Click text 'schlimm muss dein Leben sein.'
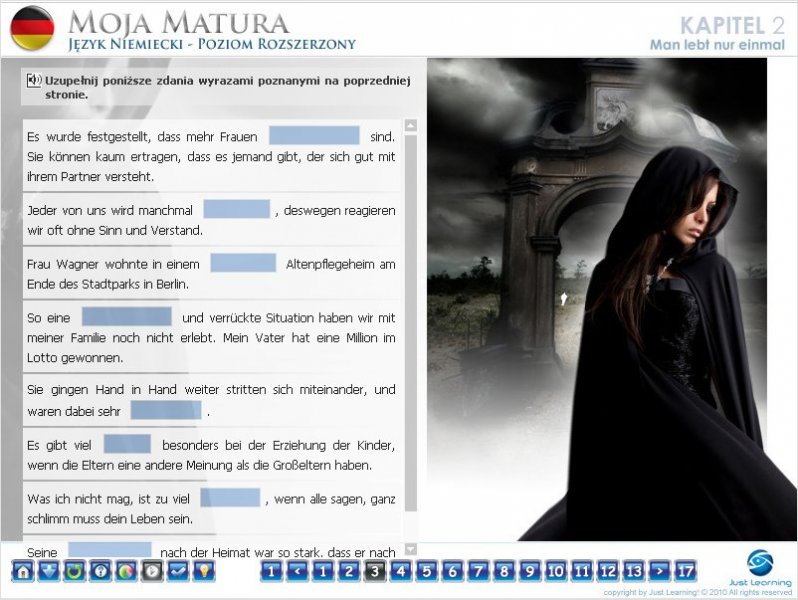 click(x=110, y=519)
